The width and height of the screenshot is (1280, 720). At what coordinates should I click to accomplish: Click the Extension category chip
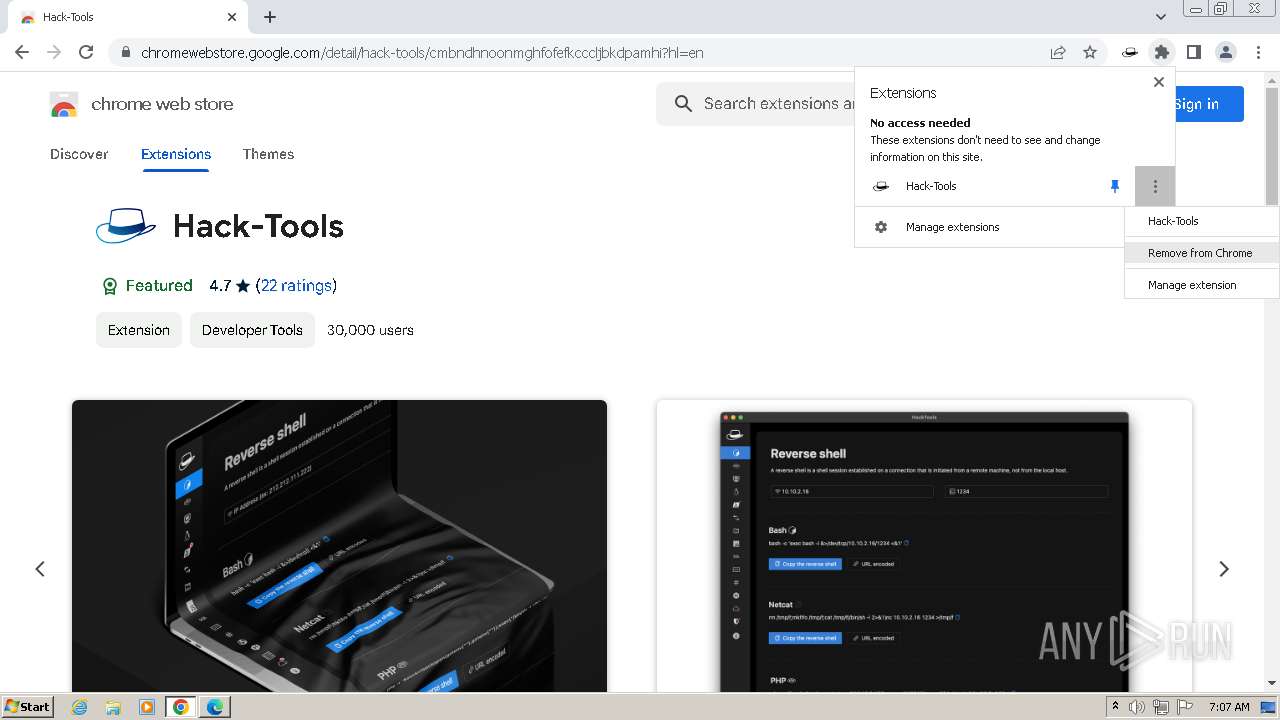(139, 330)
